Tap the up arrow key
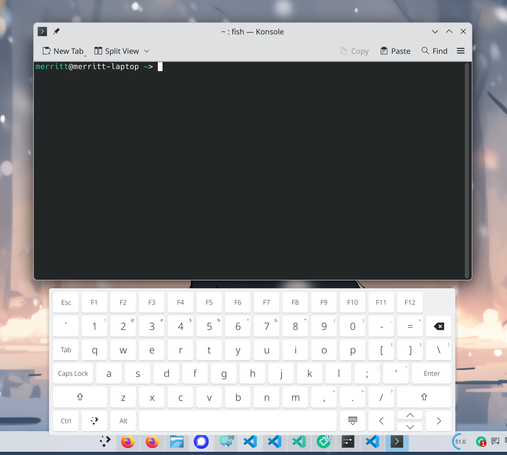 pos(410,415)
